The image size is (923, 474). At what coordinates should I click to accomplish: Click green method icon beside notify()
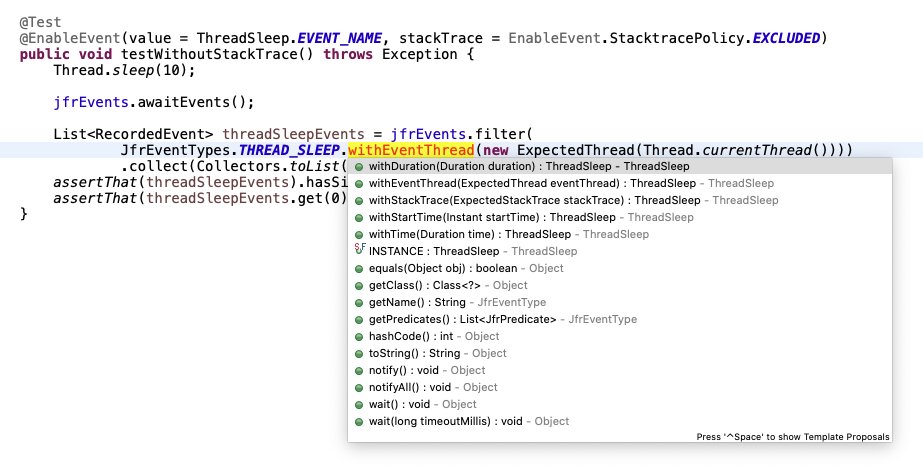(359, 372)
